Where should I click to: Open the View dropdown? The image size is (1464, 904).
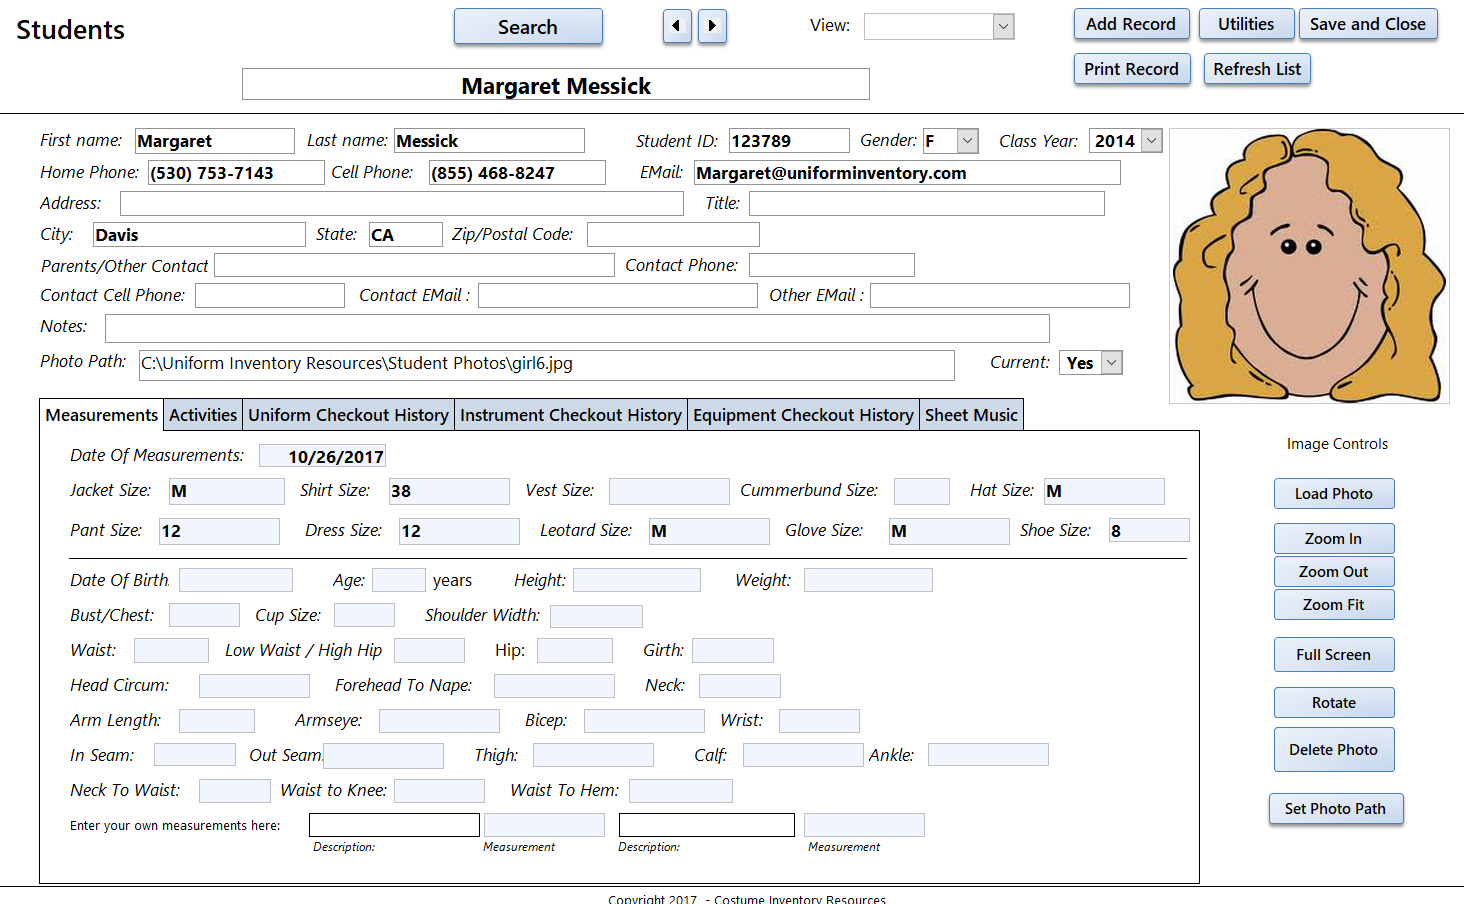coord(1004,26)
